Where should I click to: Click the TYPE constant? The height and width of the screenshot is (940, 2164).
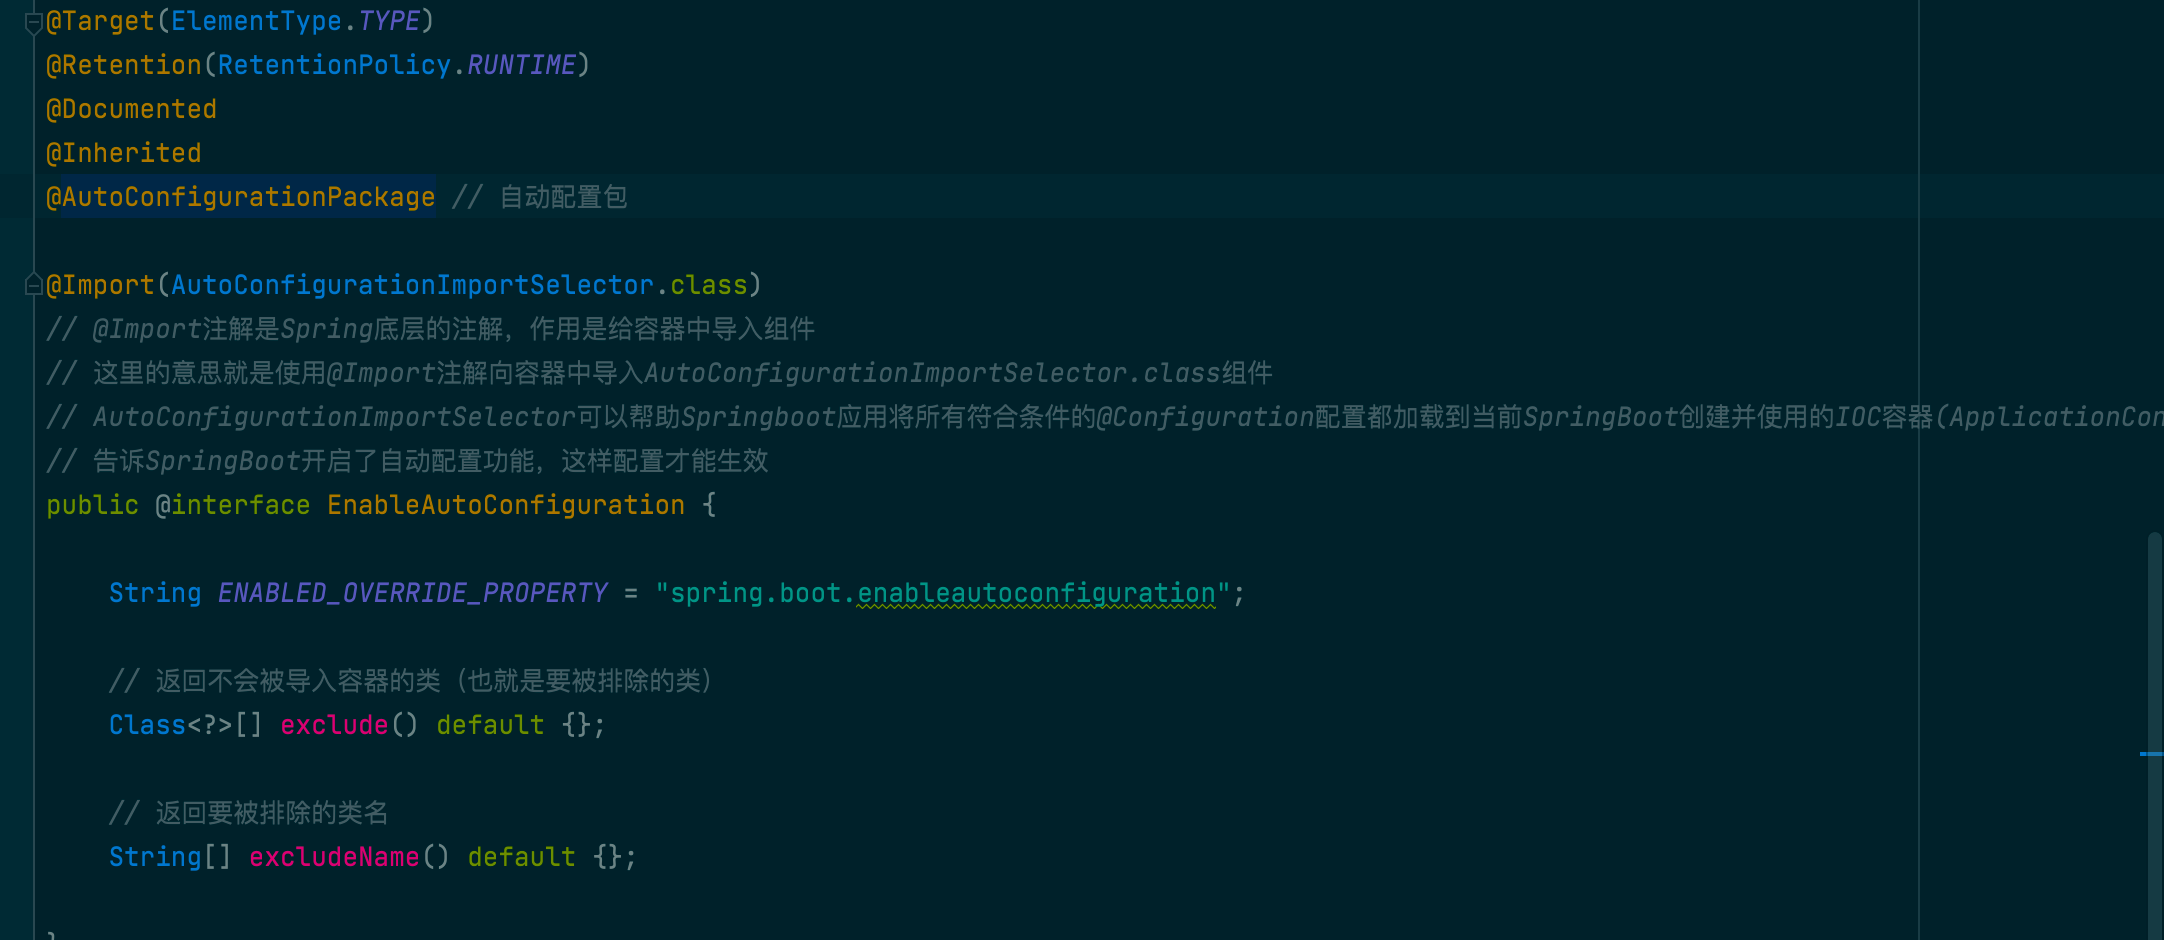coord(389,21)
